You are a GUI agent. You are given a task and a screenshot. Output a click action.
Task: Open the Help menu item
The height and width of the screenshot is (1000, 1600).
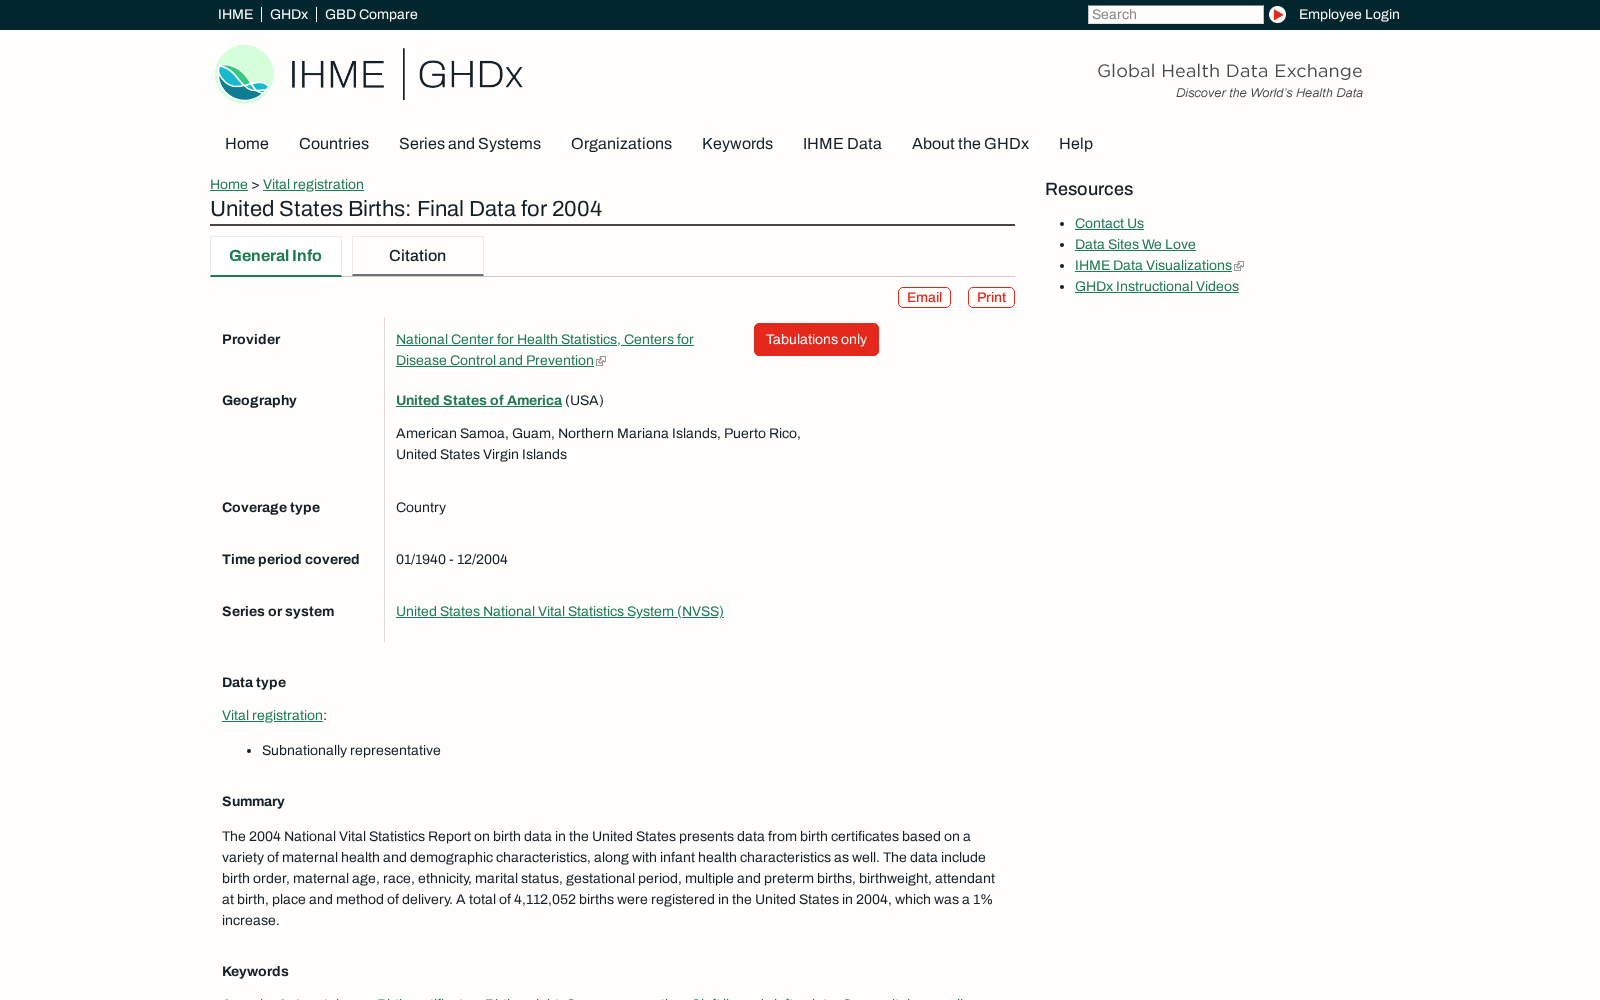click(x=1076, y=144)
